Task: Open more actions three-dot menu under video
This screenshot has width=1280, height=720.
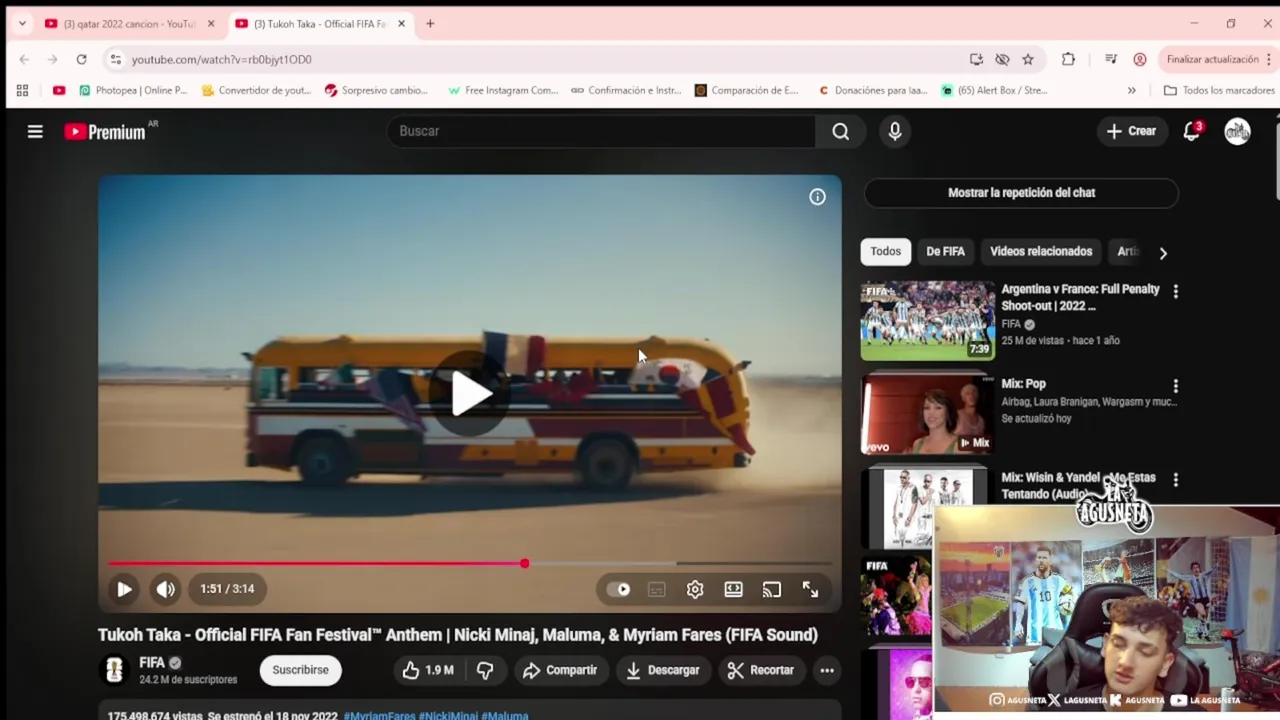Action: (827, 670)
